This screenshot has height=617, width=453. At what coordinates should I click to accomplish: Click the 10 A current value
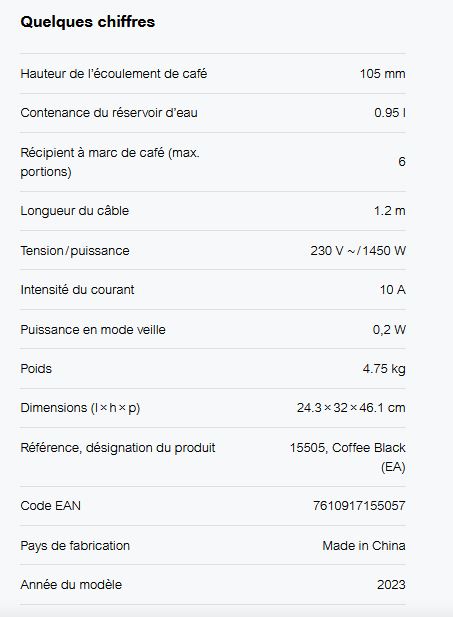click(x=392, y=290)
